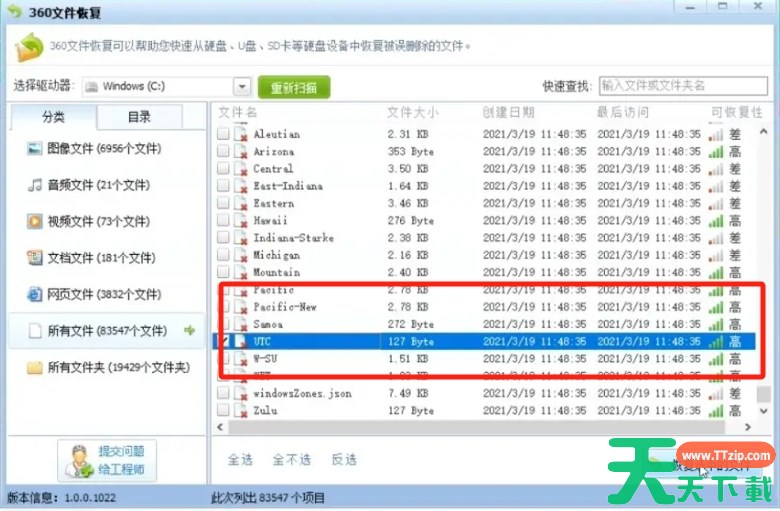Switch to the 目录 tab
780x511 pixels.
click(x=139, y=117)
